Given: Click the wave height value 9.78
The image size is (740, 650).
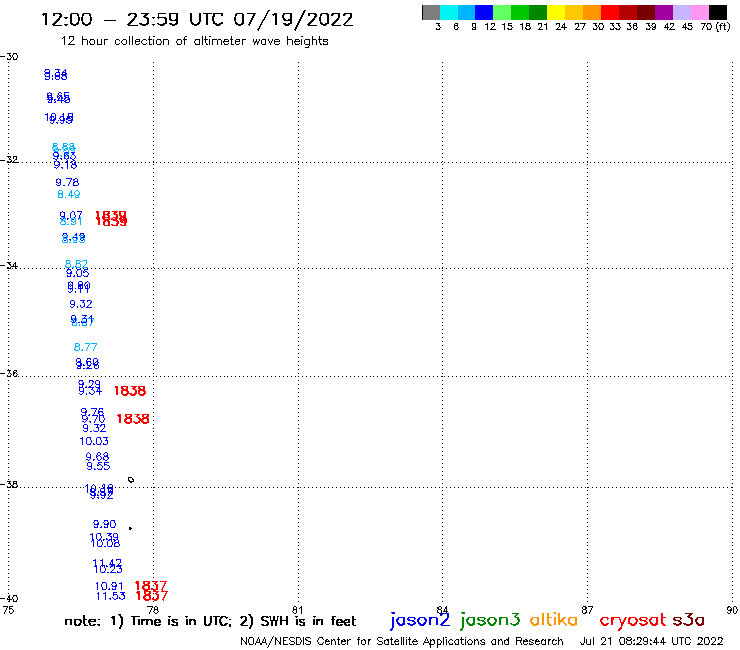Looking at the screenshot, I should click(67, 182).
